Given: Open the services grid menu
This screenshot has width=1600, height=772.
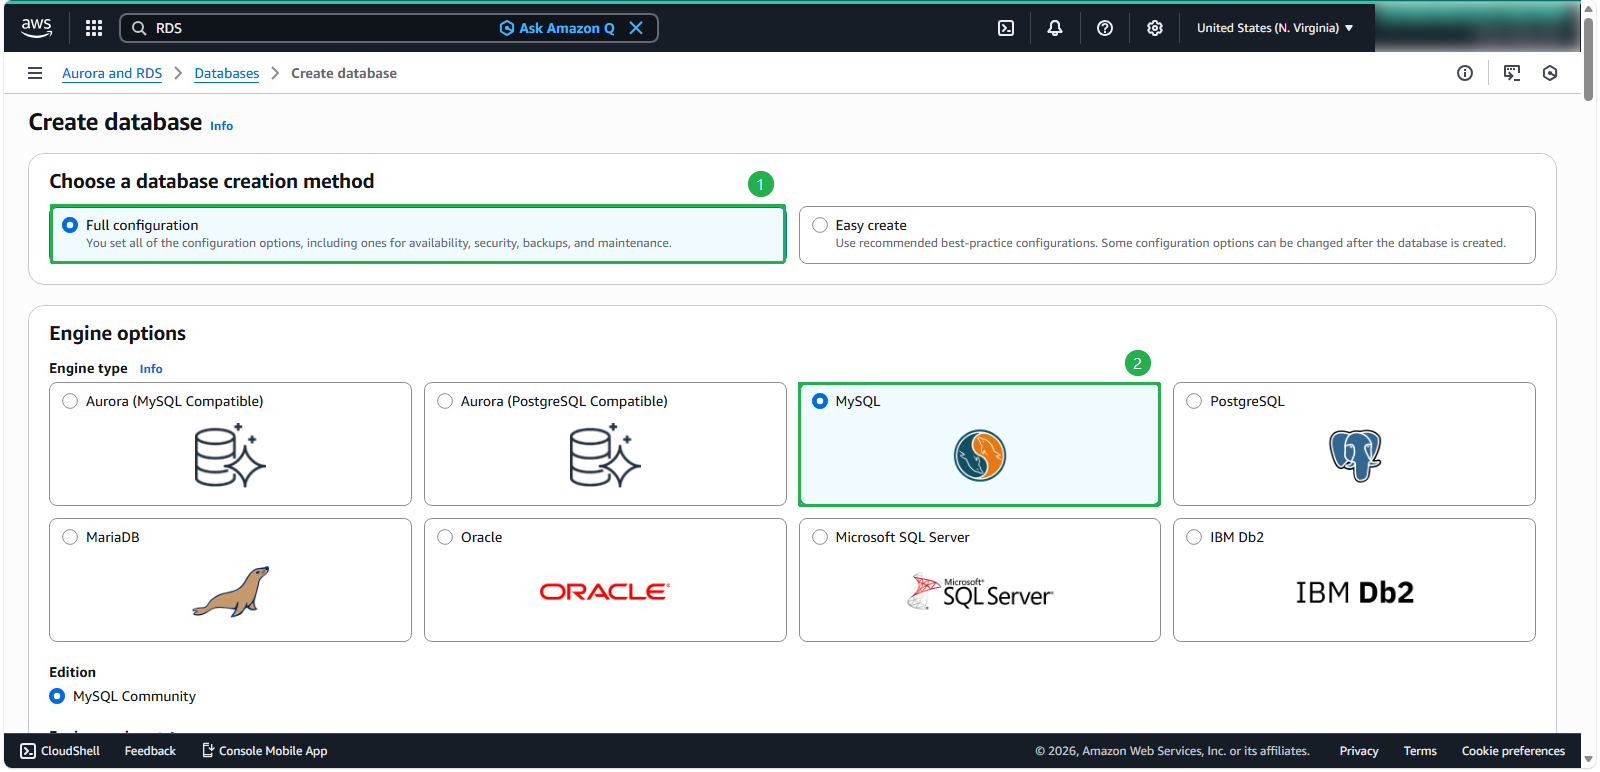Looking at the screenshot, I should click(94, 28).
